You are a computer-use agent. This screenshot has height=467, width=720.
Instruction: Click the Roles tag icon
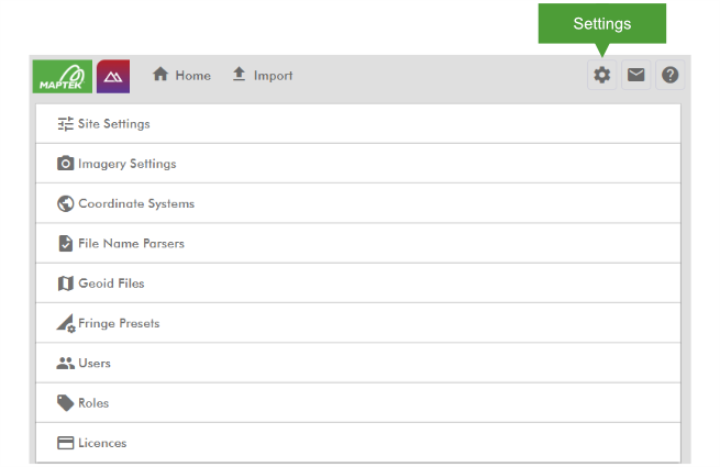pyautogui.click(x=66, y=404)
